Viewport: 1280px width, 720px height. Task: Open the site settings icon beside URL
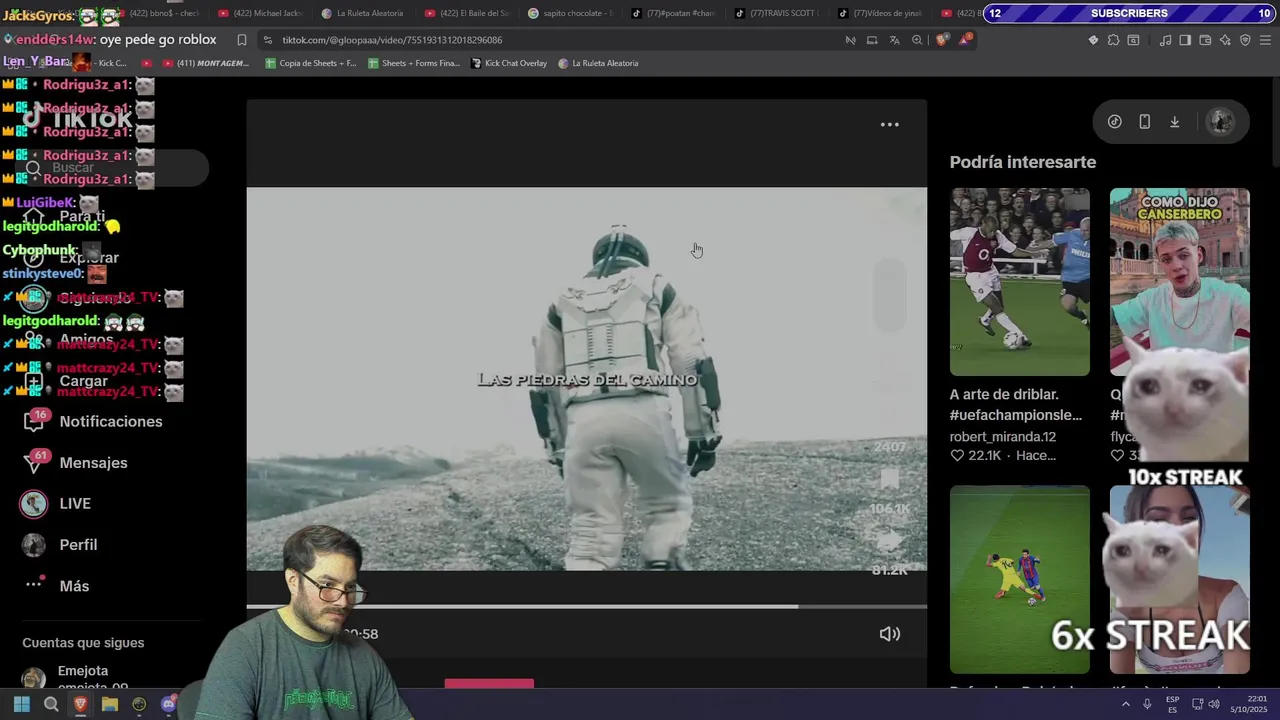point(268,40)
